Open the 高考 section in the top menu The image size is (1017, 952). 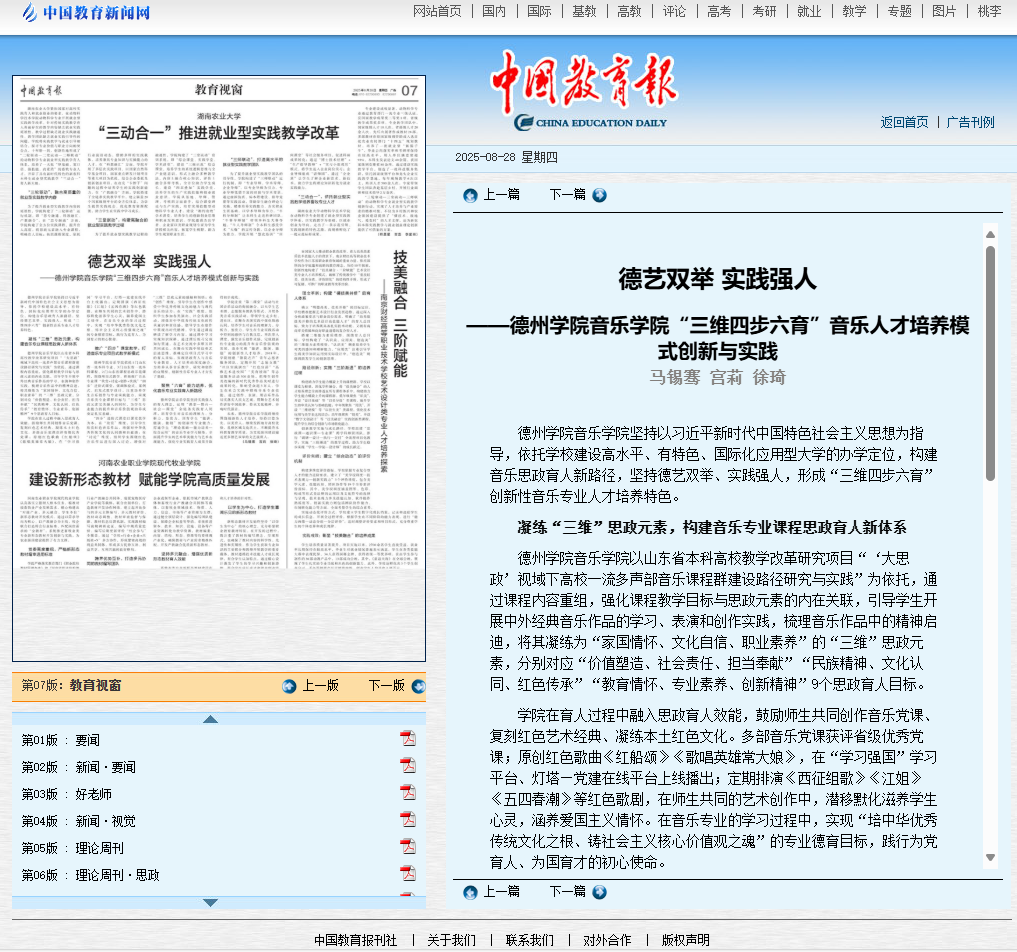point(719,11)
